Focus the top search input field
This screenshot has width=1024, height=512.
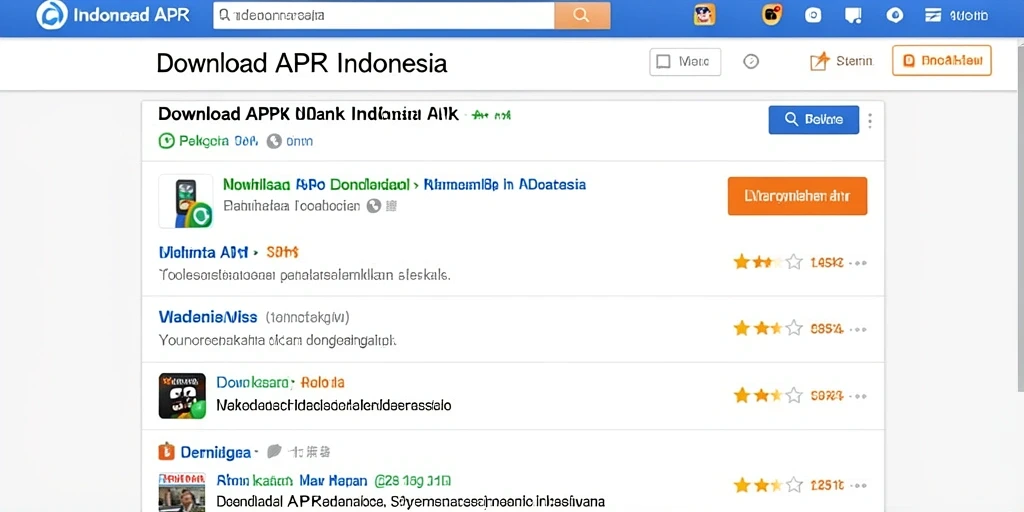click(384, 15)
